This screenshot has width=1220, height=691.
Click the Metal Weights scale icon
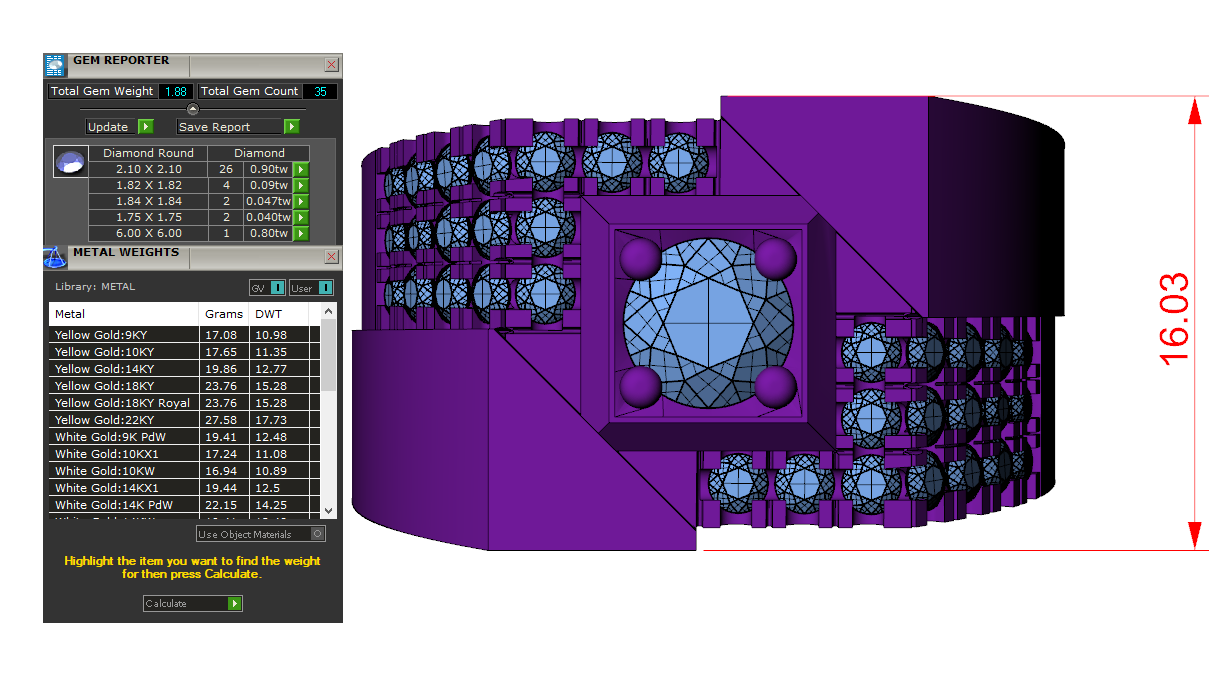click(x=55, y=257)
